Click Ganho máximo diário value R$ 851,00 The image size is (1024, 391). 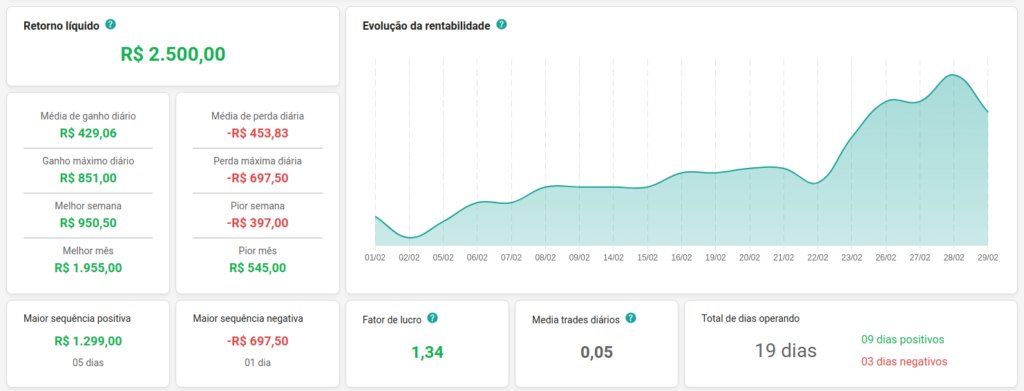[x=88, y=178]
